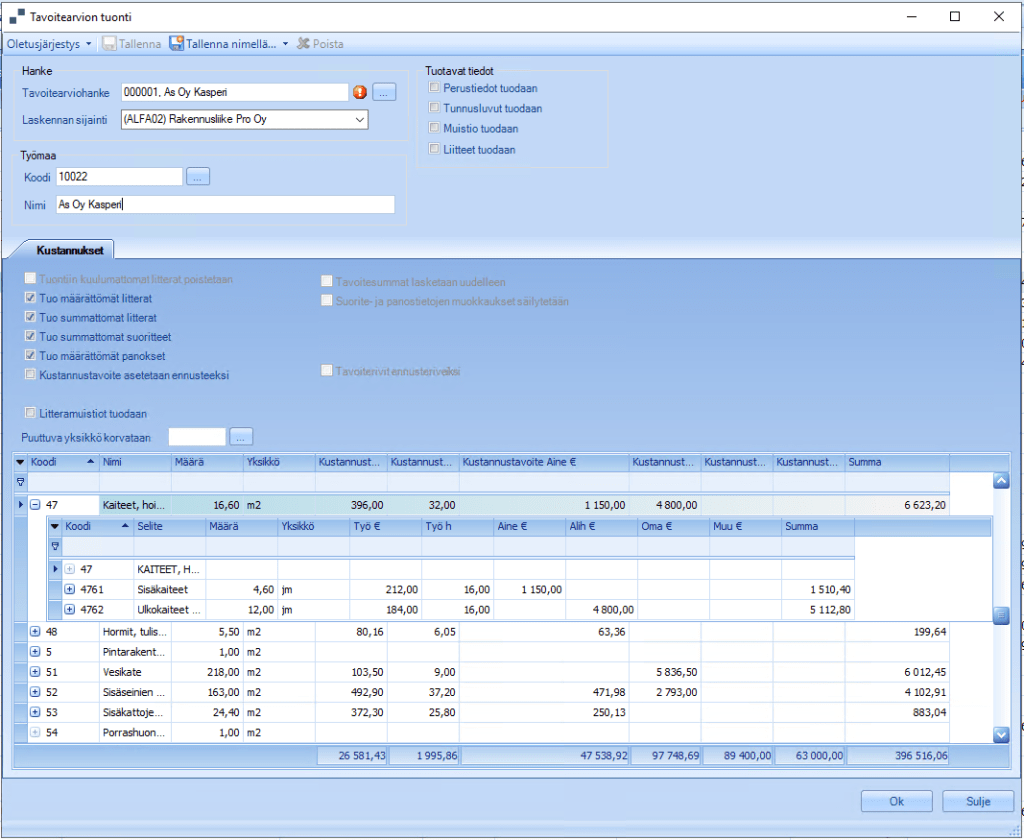Open the browse button next to Tavoitearviohanke field
This screenshot has width=1024, height=840.
pos(385,93)
